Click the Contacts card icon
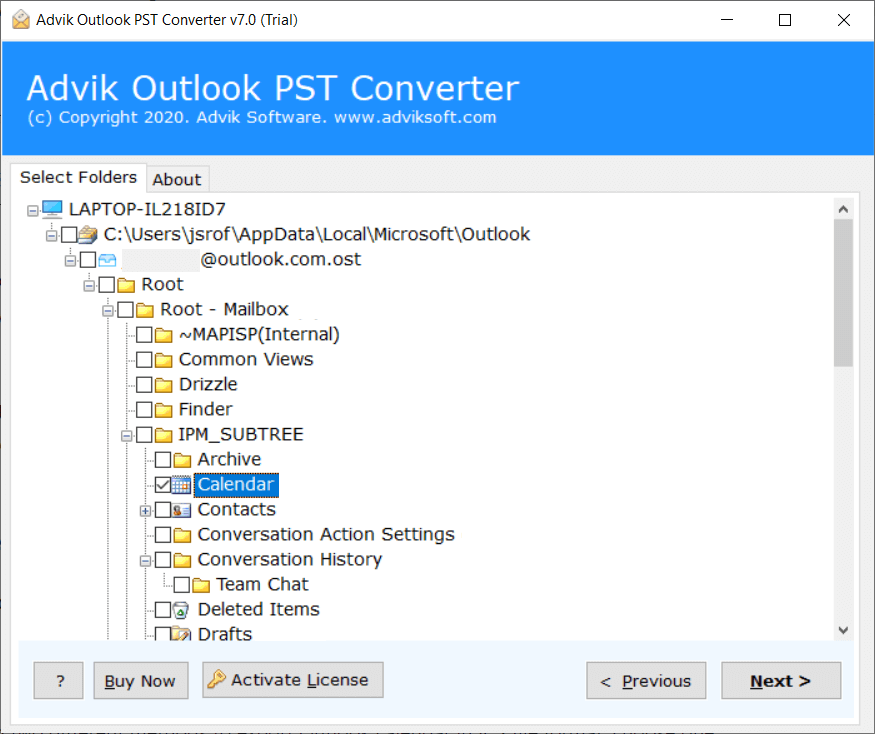 (181, 510)
